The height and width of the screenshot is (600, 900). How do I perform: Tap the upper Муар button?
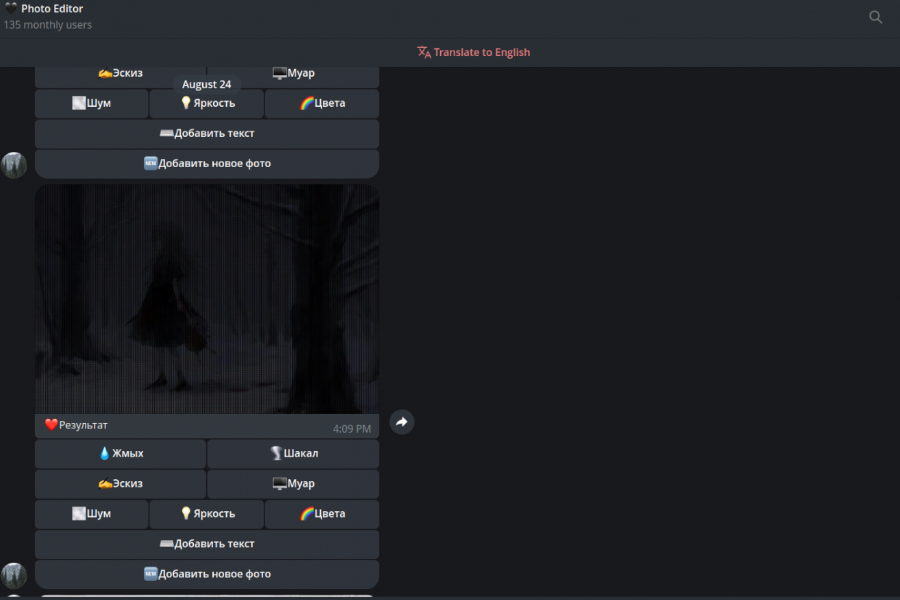293,73
